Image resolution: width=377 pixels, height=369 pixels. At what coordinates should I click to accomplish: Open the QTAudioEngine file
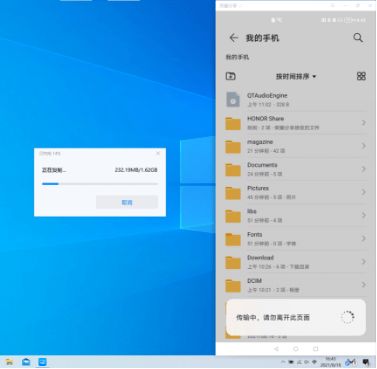tap(296, 100)
